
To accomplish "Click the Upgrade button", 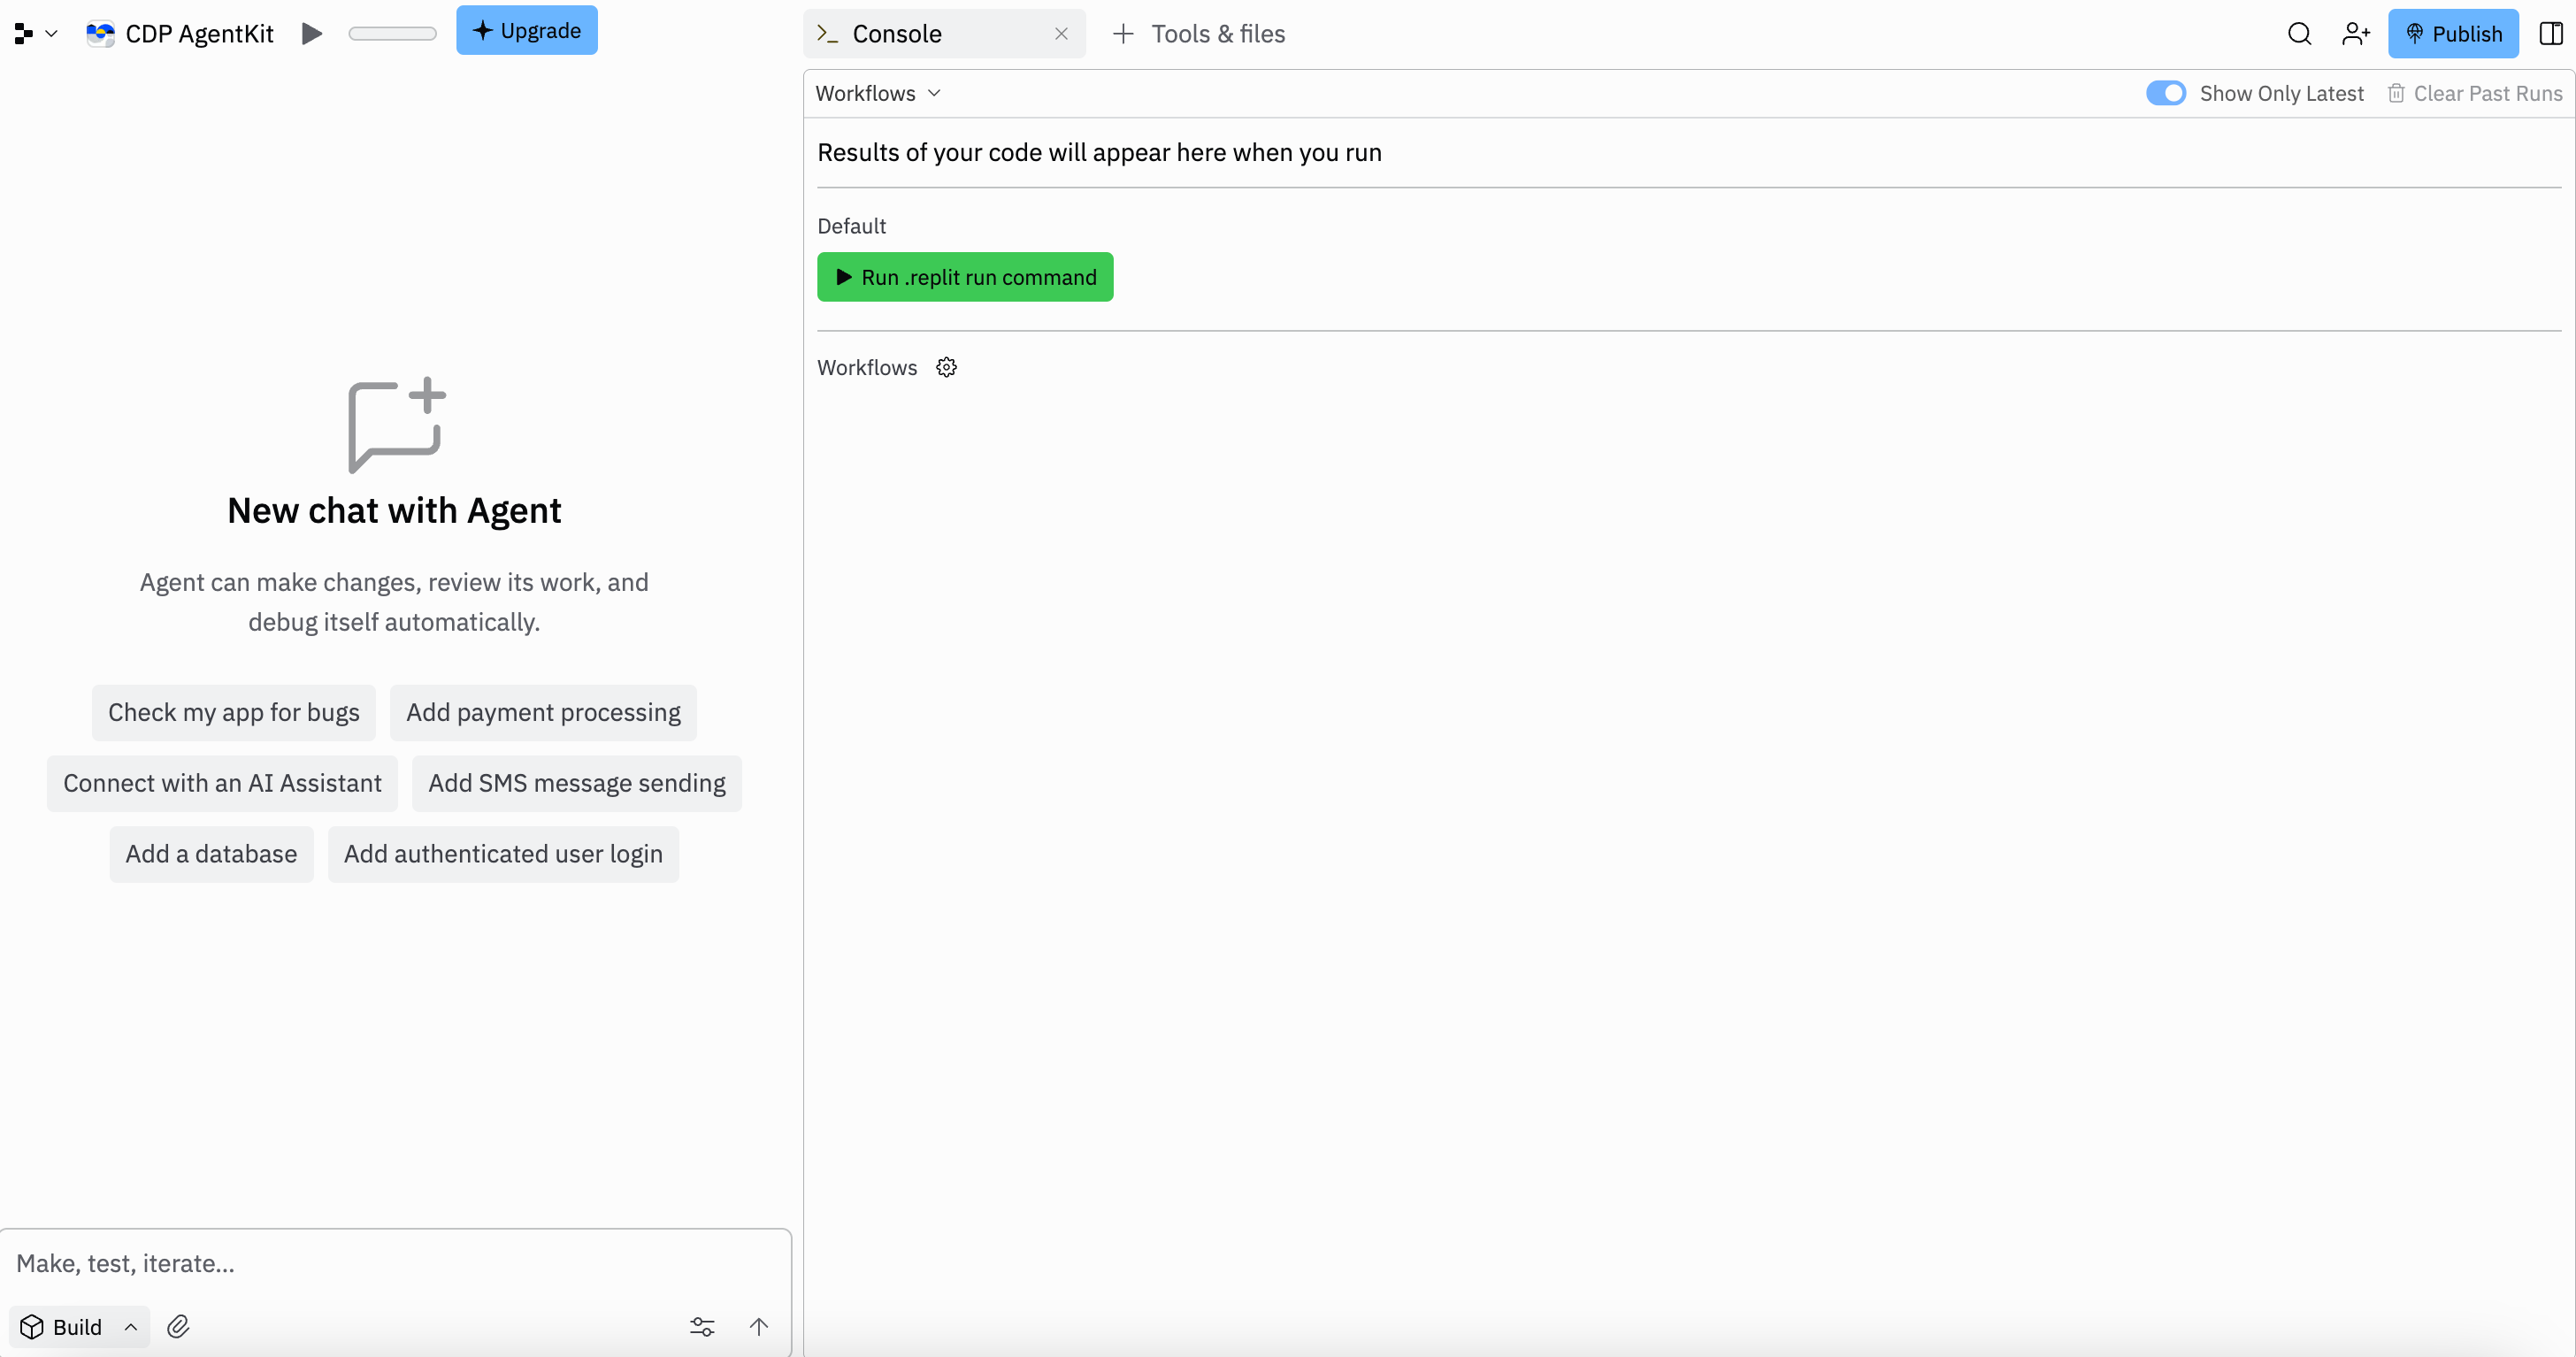I will [x=526, y=30].
